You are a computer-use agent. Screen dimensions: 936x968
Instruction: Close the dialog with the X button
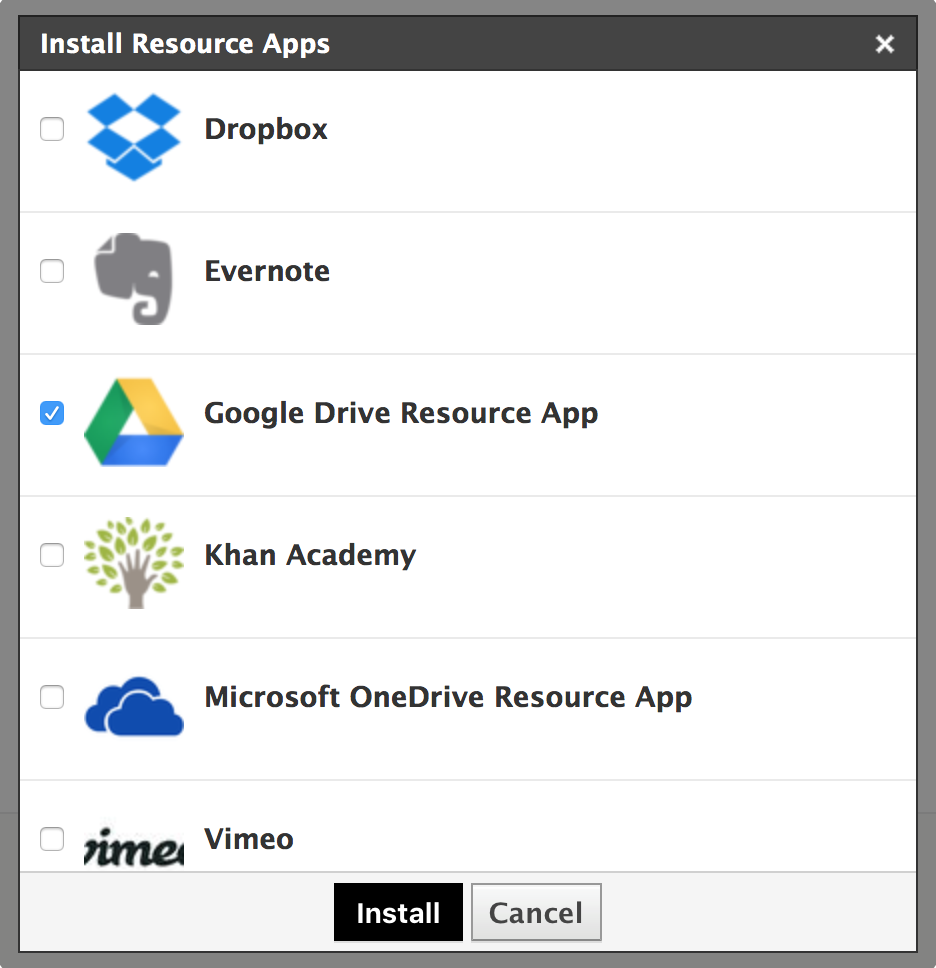point(885,44)
